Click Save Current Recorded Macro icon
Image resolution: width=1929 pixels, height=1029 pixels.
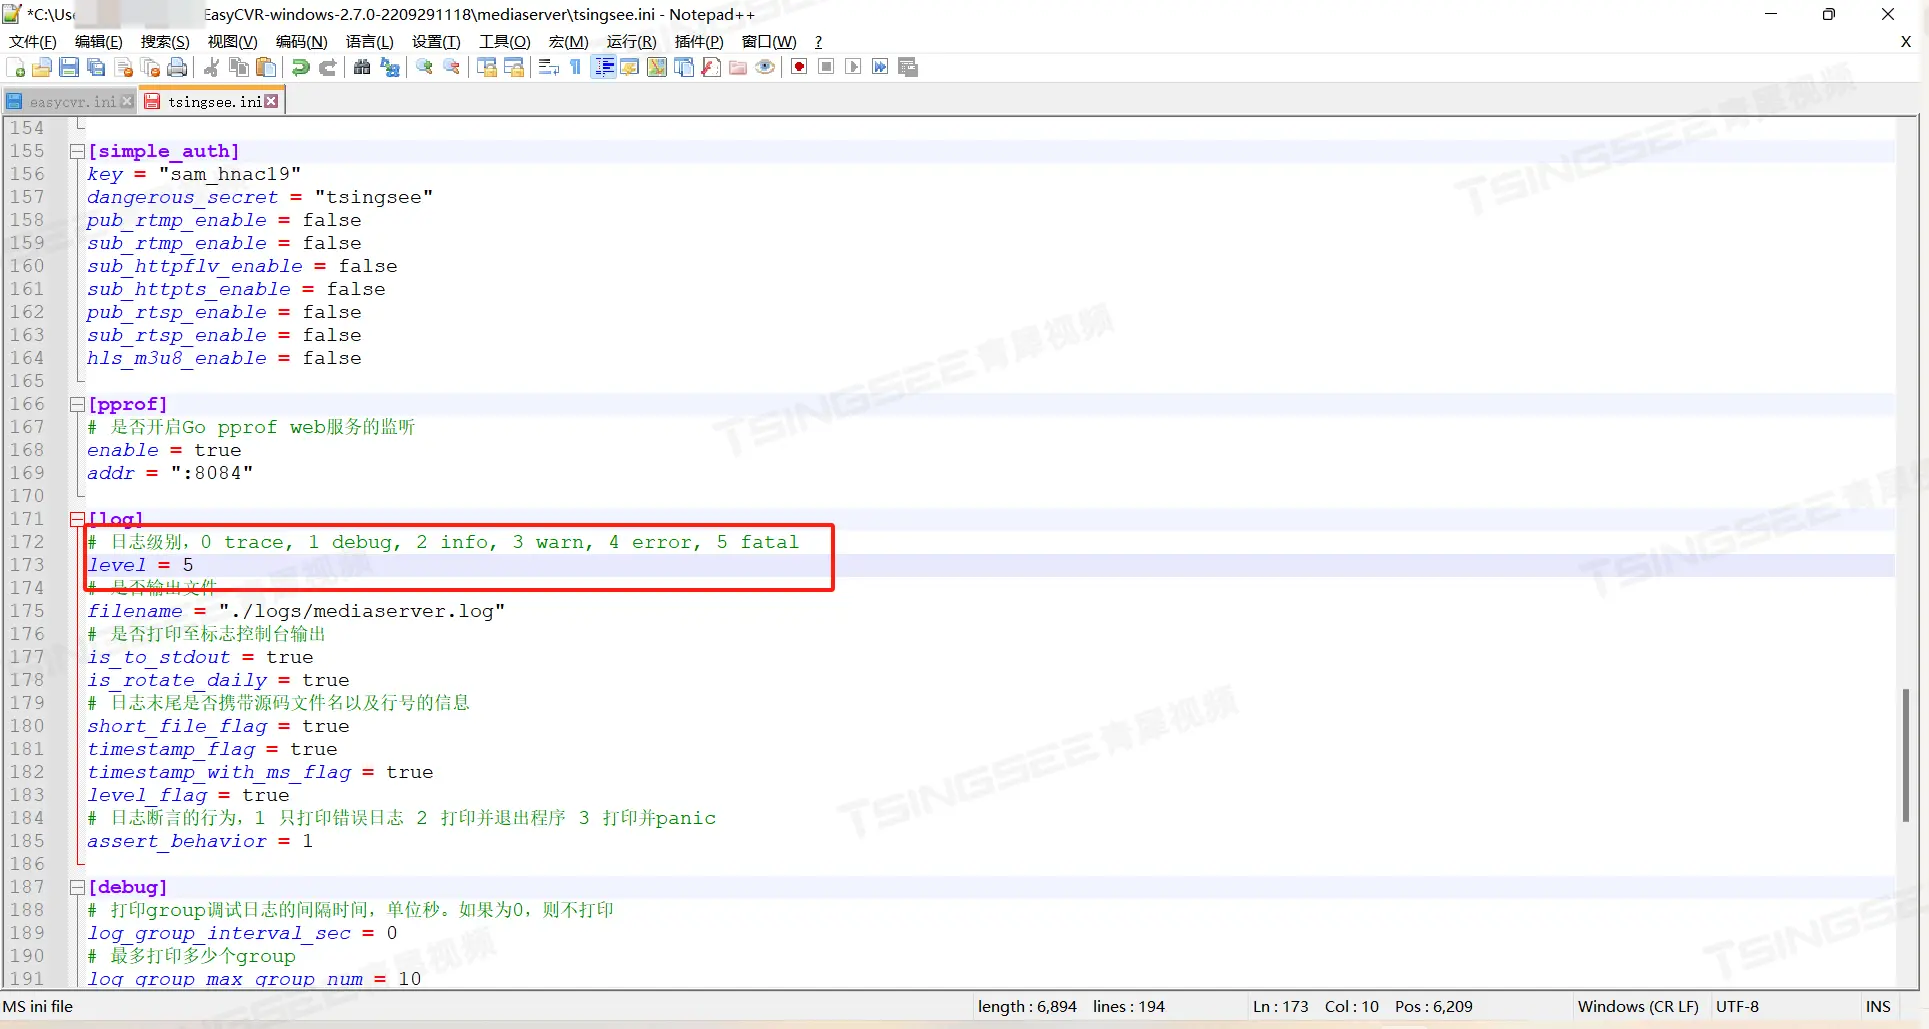908,67
